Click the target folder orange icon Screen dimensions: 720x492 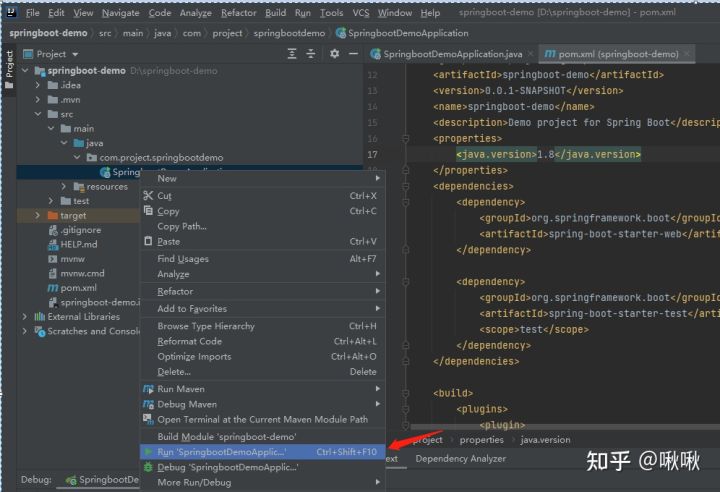tap(53, 215)
